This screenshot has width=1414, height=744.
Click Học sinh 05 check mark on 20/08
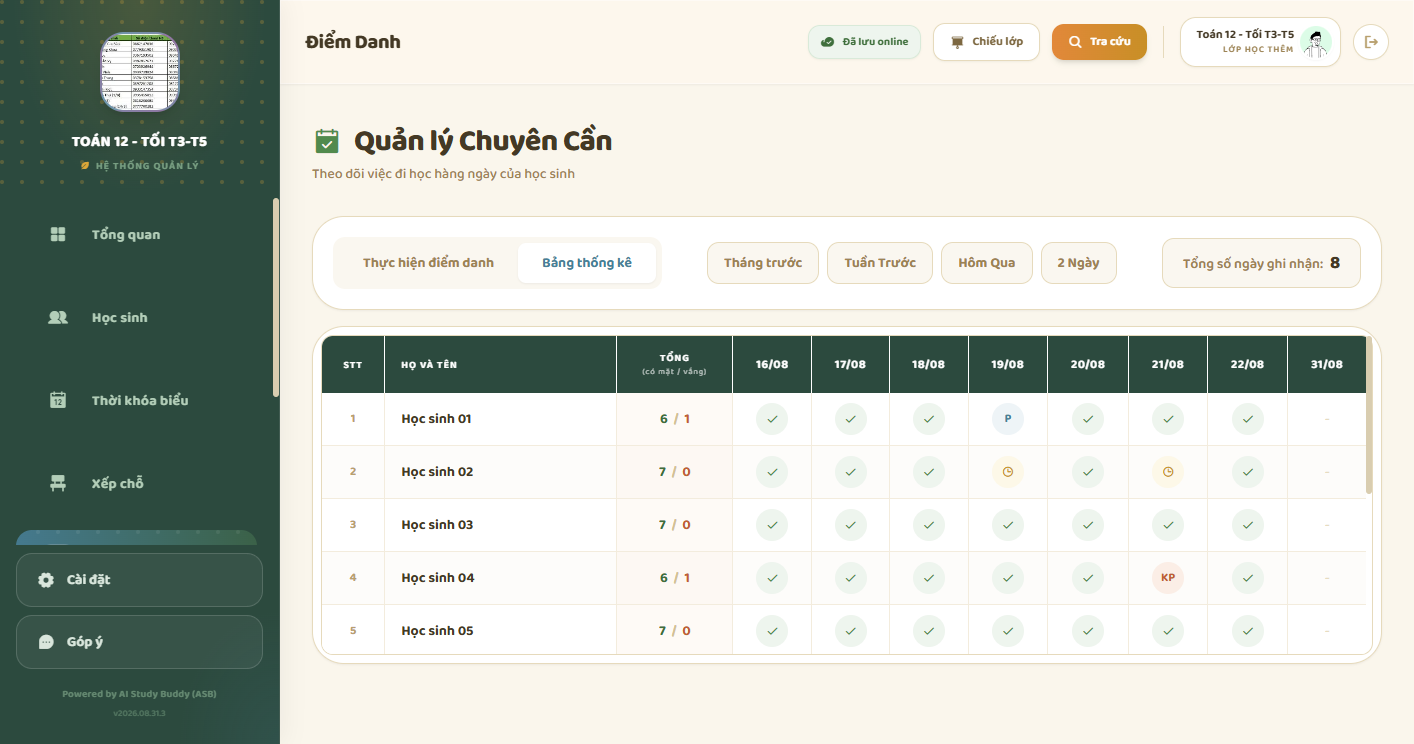pyautogui.click(x=1088, y=631)
